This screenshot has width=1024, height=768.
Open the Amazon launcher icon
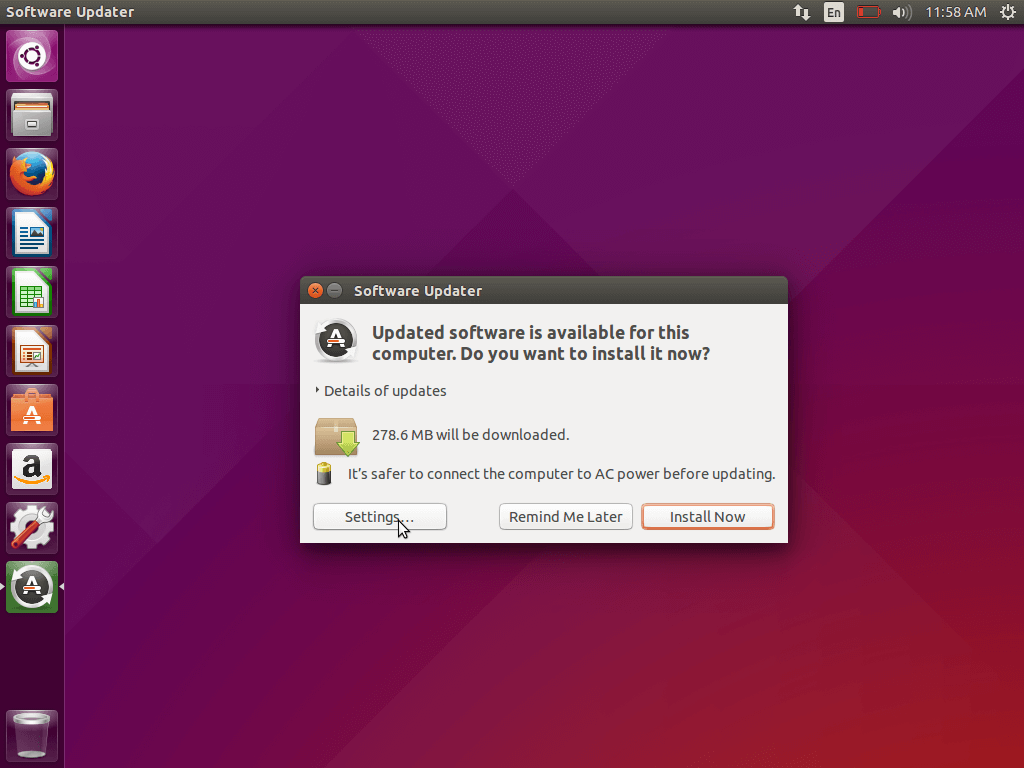click(32, 469)
